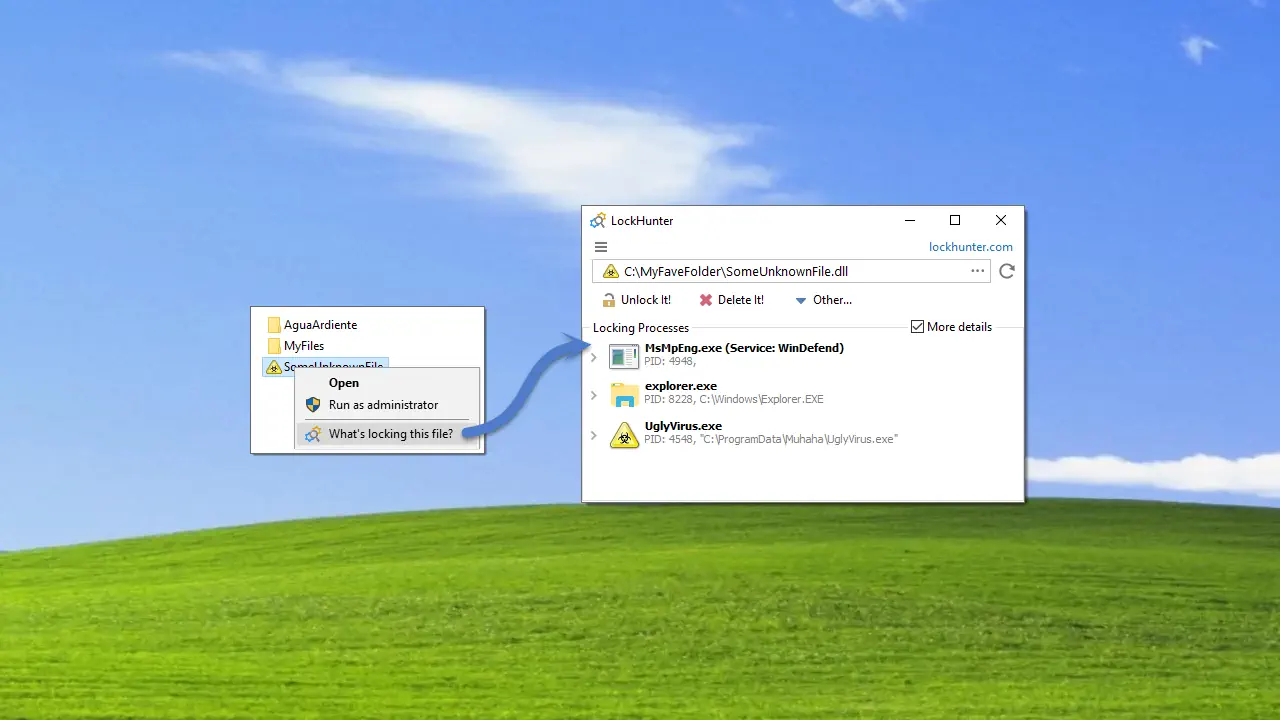Open the Other... dropdown

tap(822, 300)
